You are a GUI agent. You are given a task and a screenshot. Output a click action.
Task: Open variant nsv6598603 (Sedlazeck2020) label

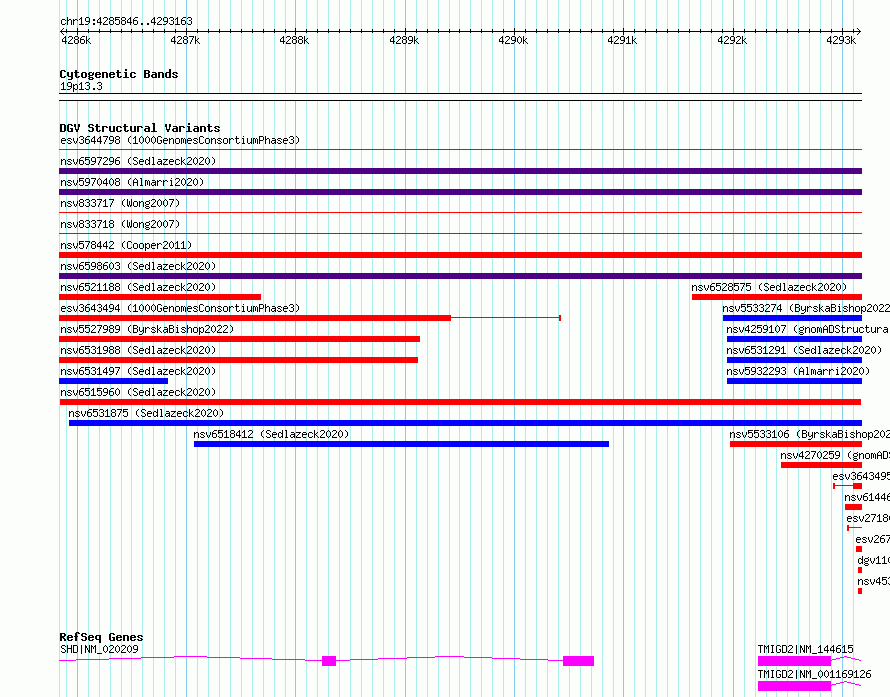[x=138, y=266]
